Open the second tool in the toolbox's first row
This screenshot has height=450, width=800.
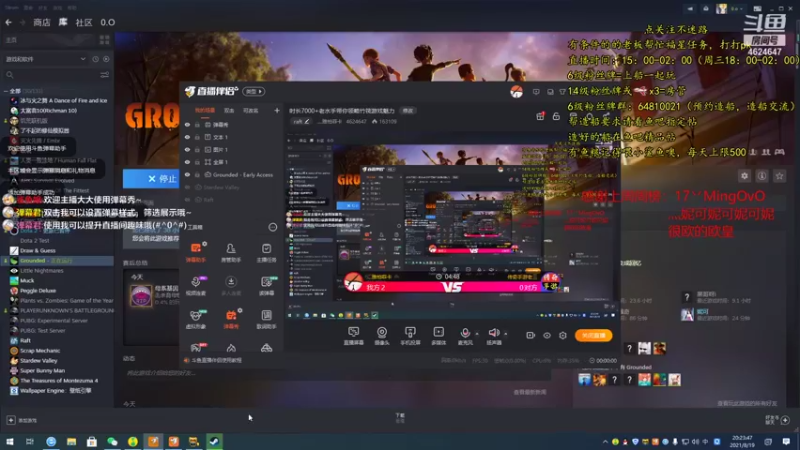pyautogui.click(x=231, y=252)
